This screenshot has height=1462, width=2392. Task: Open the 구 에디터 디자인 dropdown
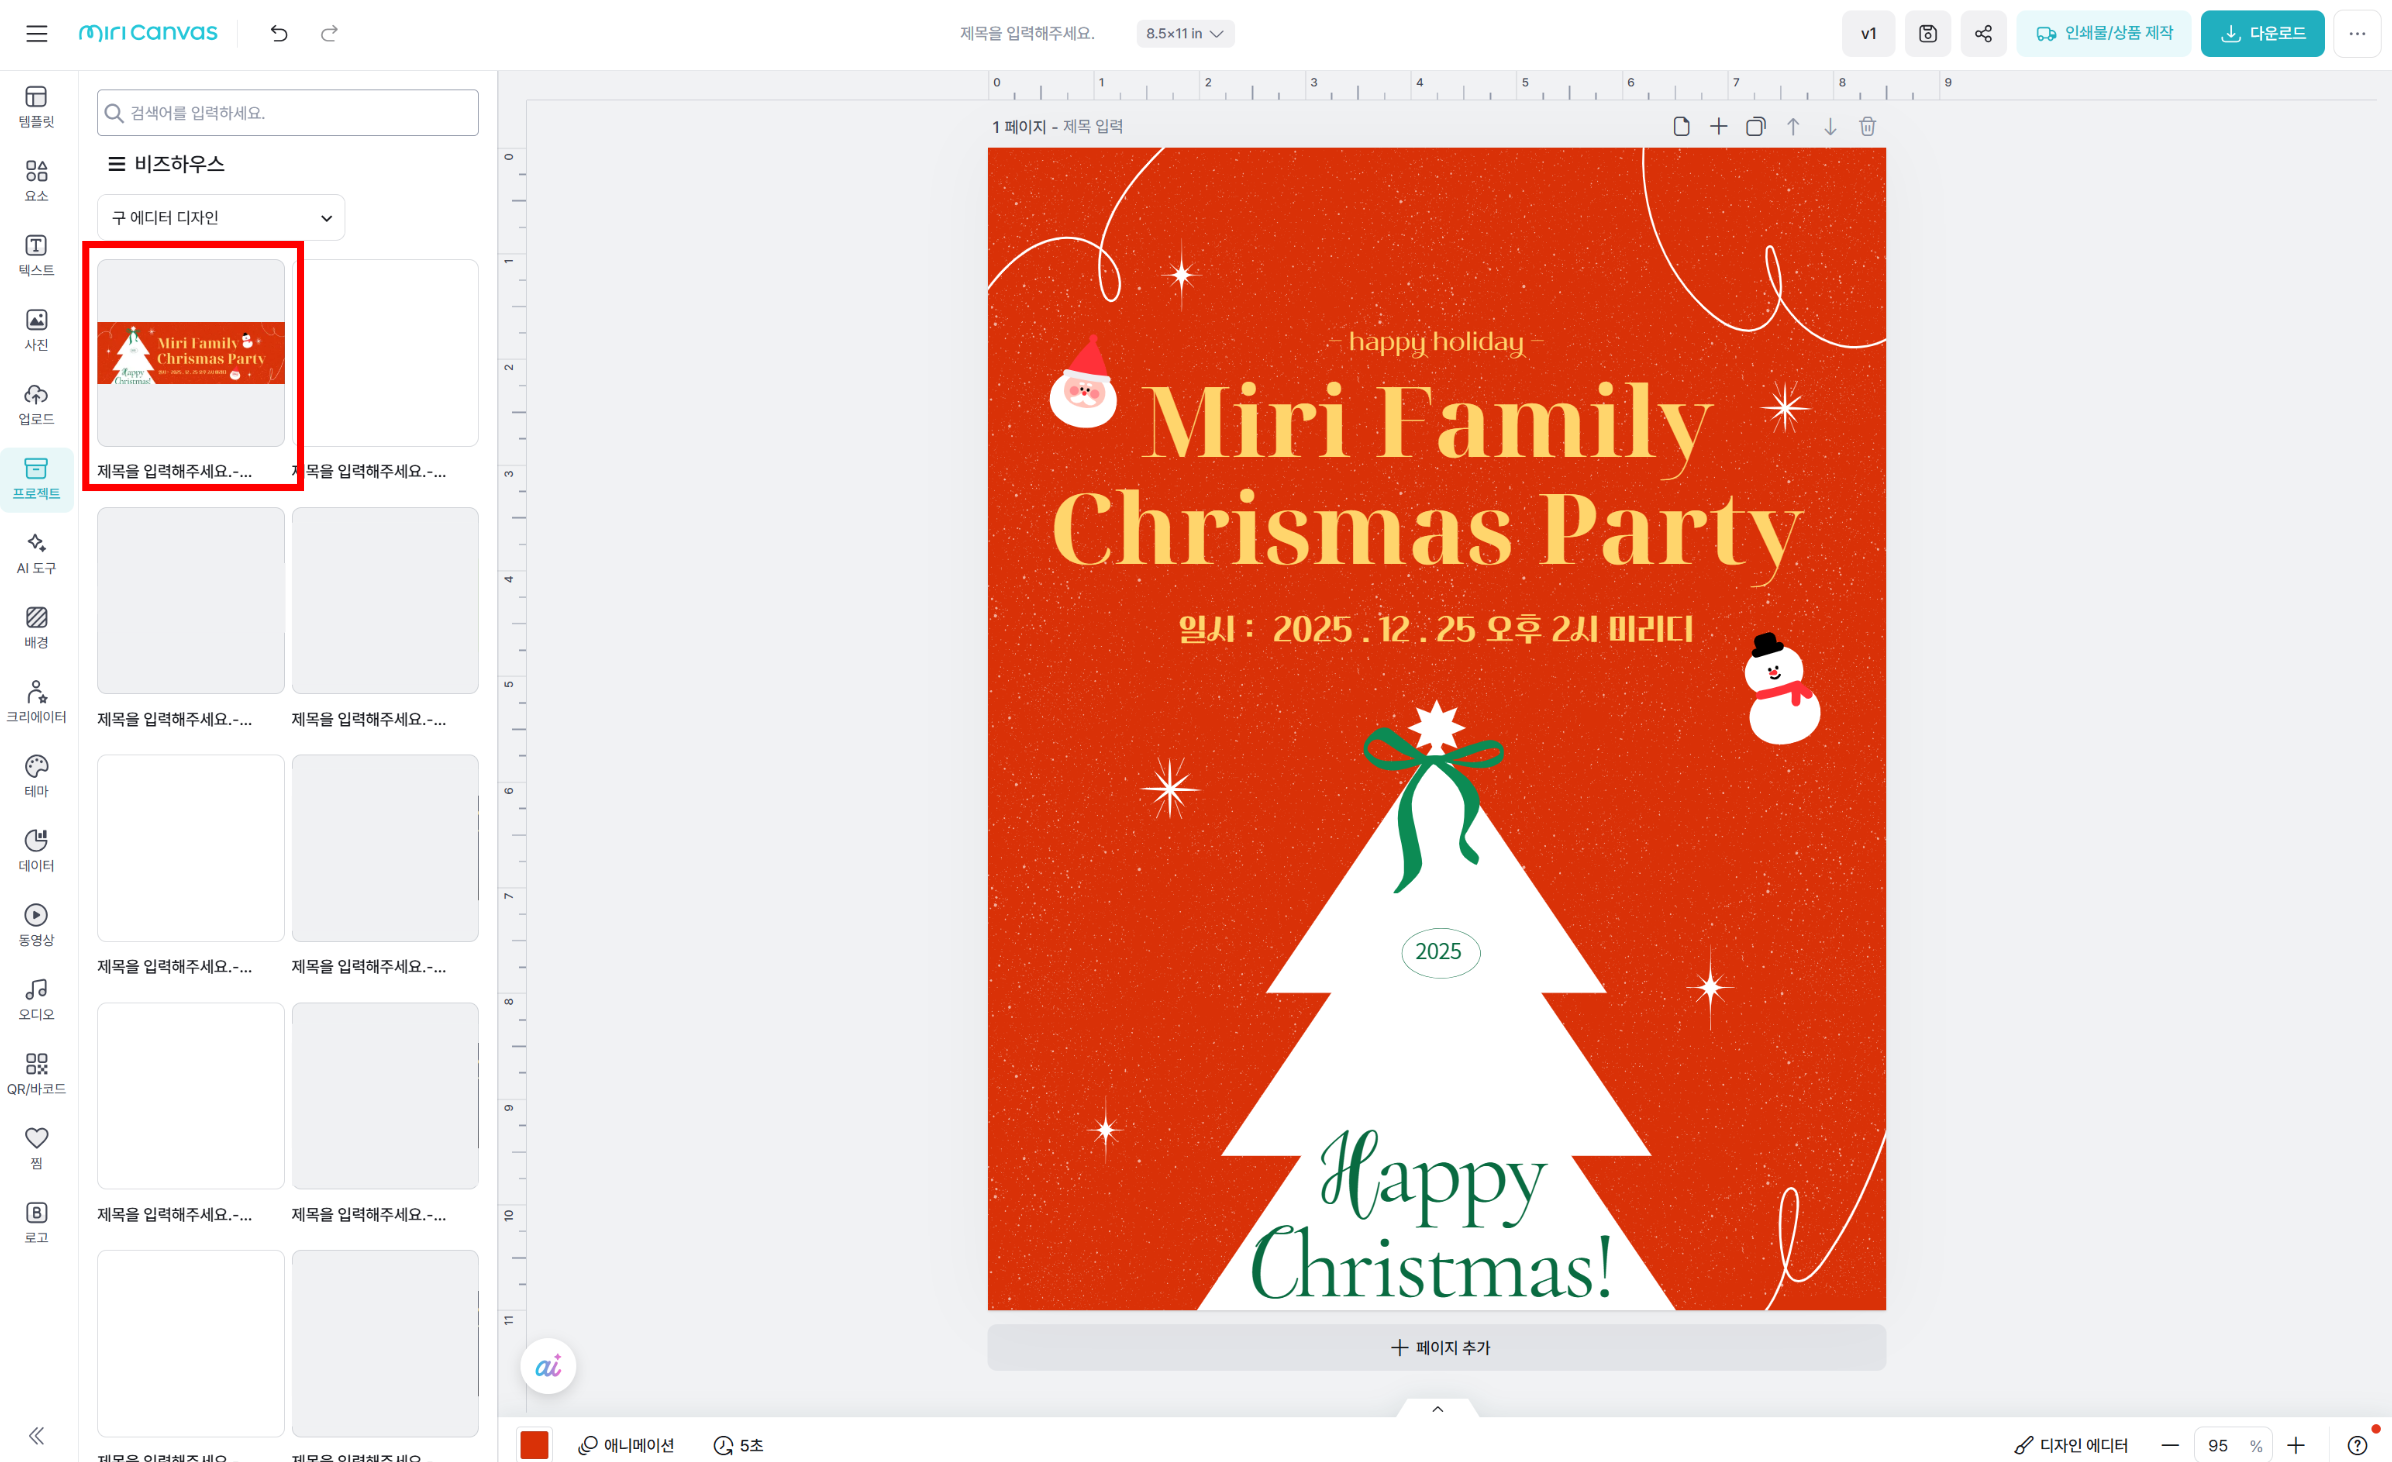point(221,218)
